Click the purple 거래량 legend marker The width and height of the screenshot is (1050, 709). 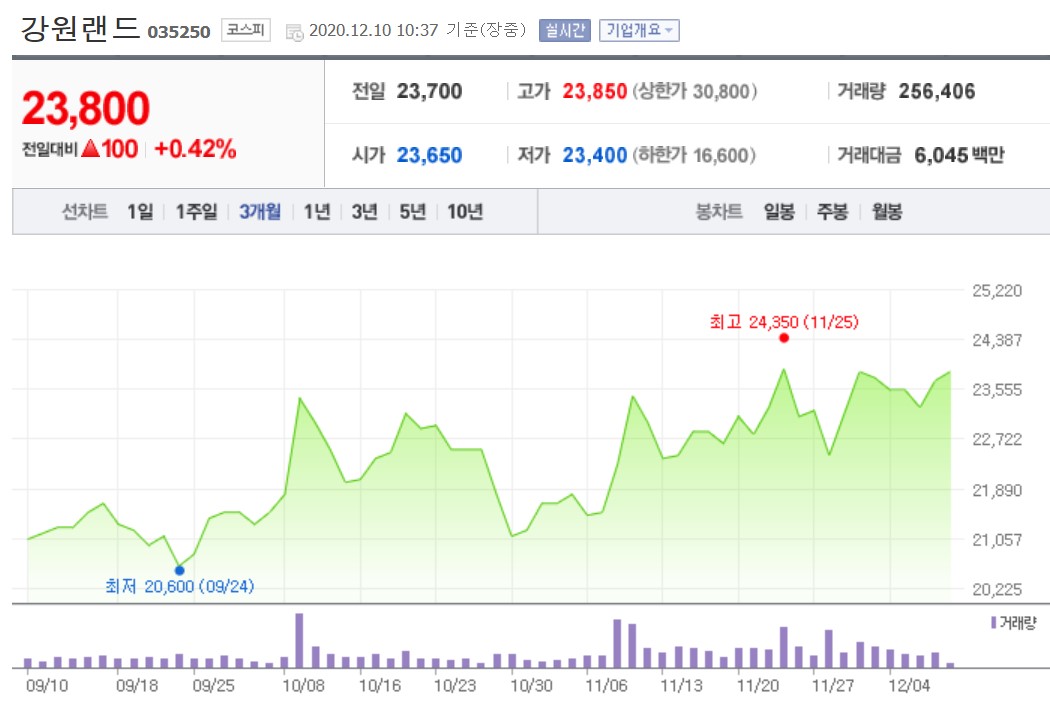(x=993, y=623)
